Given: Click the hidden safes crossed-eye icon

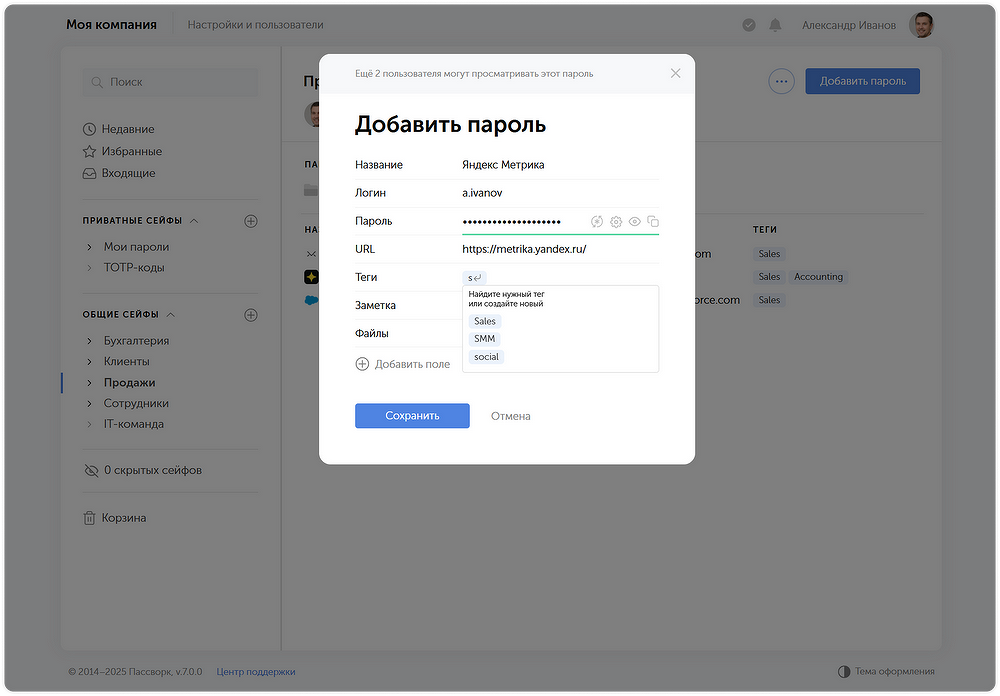Looking at the screenshot, I should tap(91, 470).
